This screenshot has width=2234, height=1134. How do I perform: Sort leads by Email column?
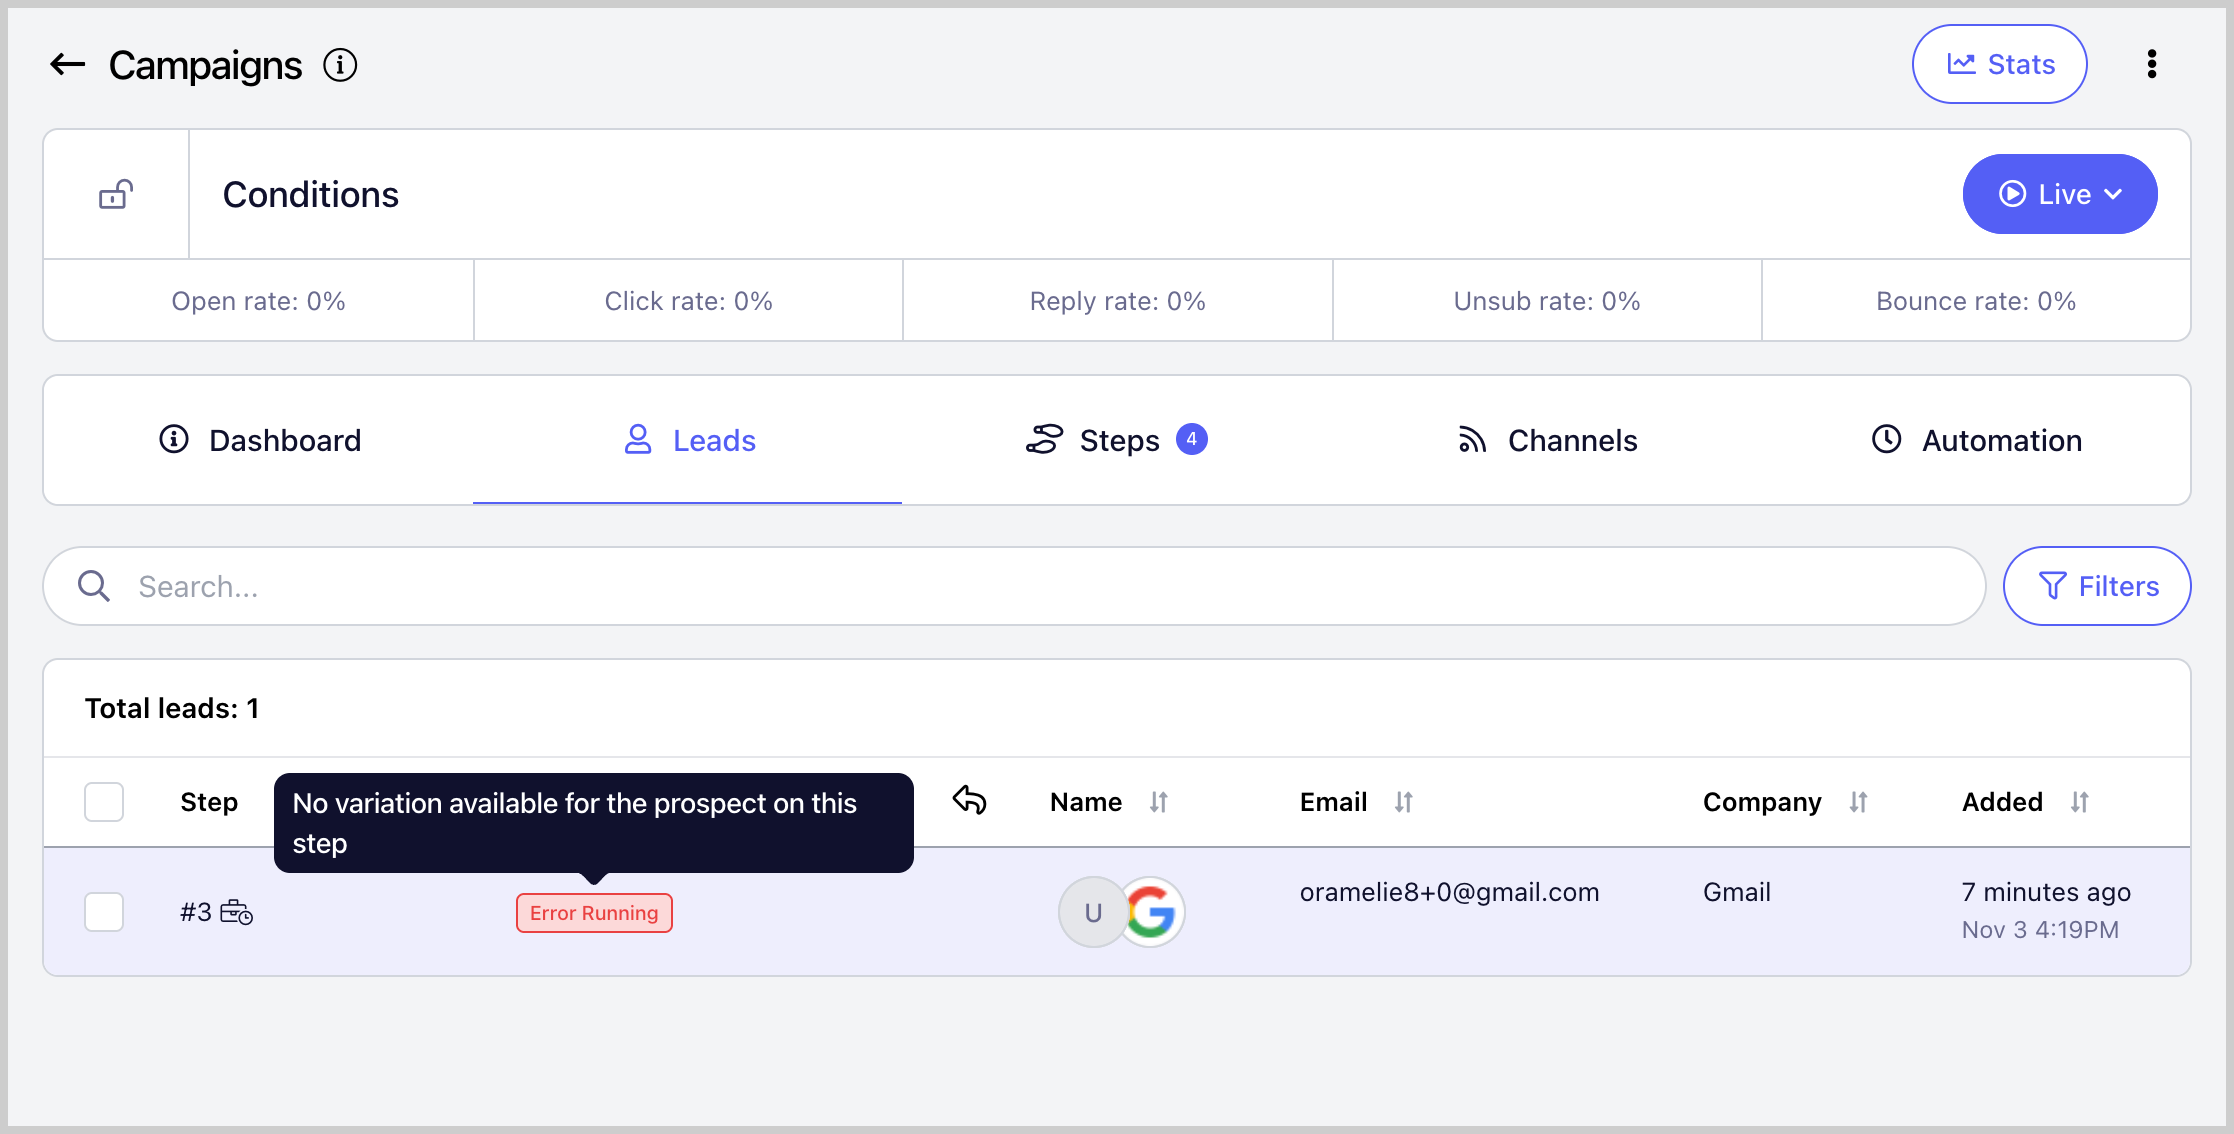pos(1403,802)
